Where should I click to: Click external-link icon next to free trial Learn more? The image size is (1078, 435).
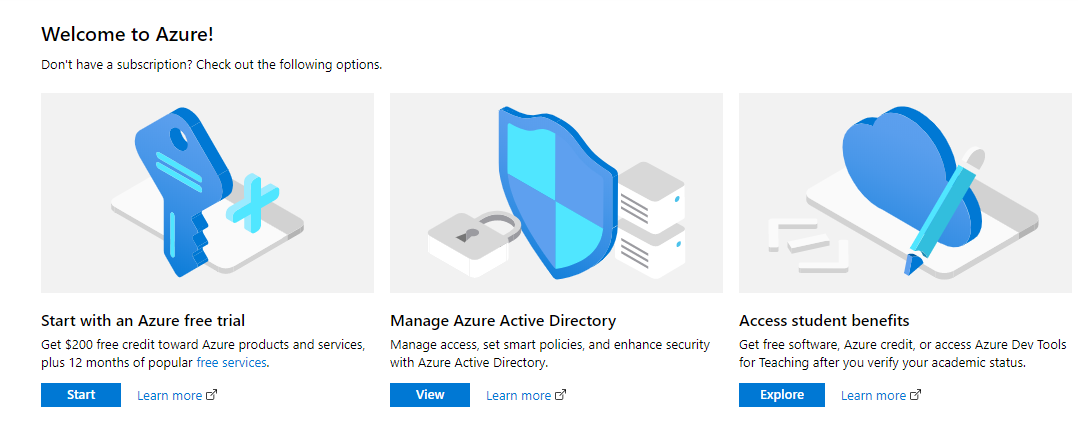211,395
